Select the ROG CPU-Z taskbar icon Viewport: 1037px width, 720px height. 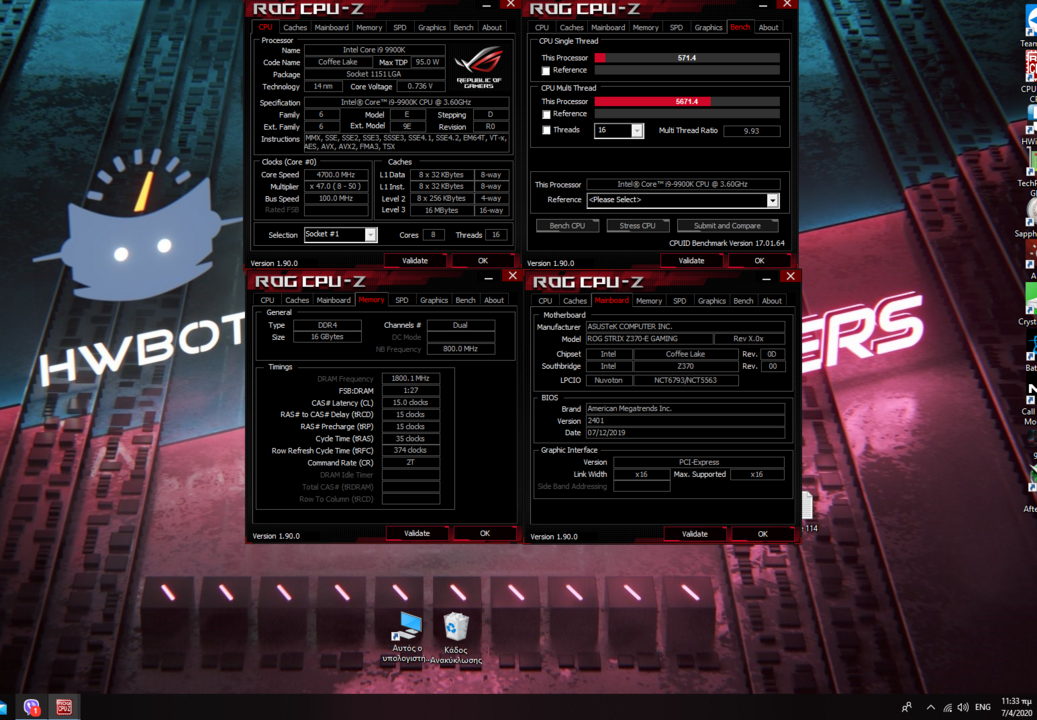pos(64,707)
